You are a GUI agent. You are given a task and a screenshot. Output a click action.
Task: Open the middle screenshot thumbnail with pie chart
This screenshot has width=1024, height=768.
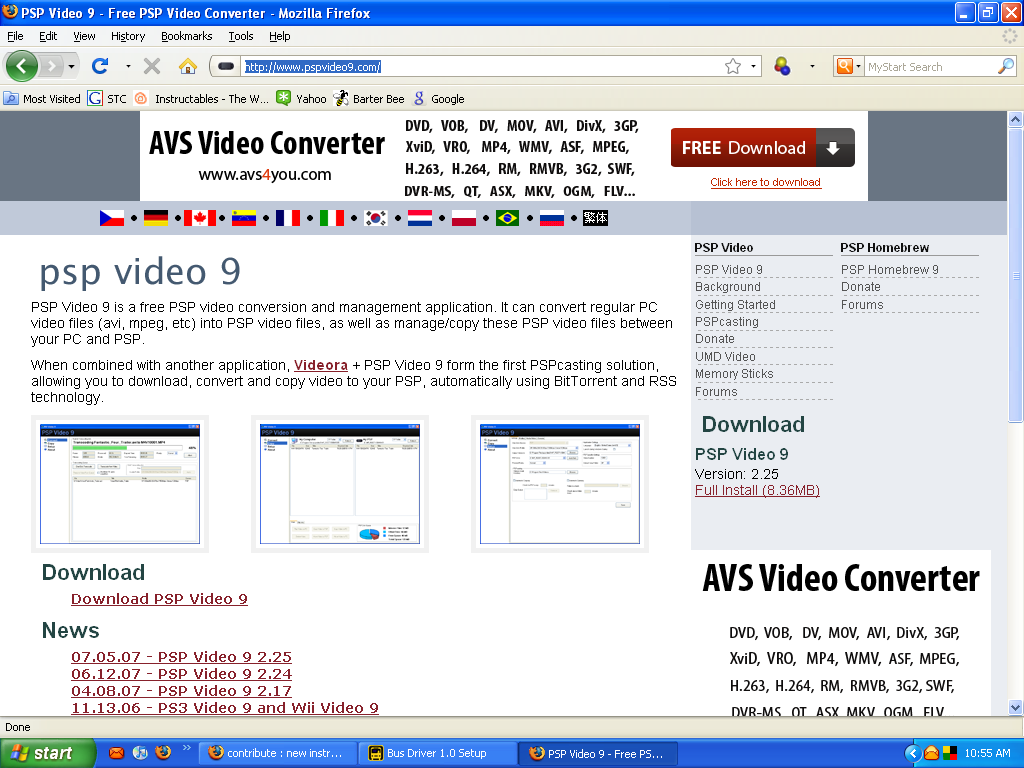(340, 484)
